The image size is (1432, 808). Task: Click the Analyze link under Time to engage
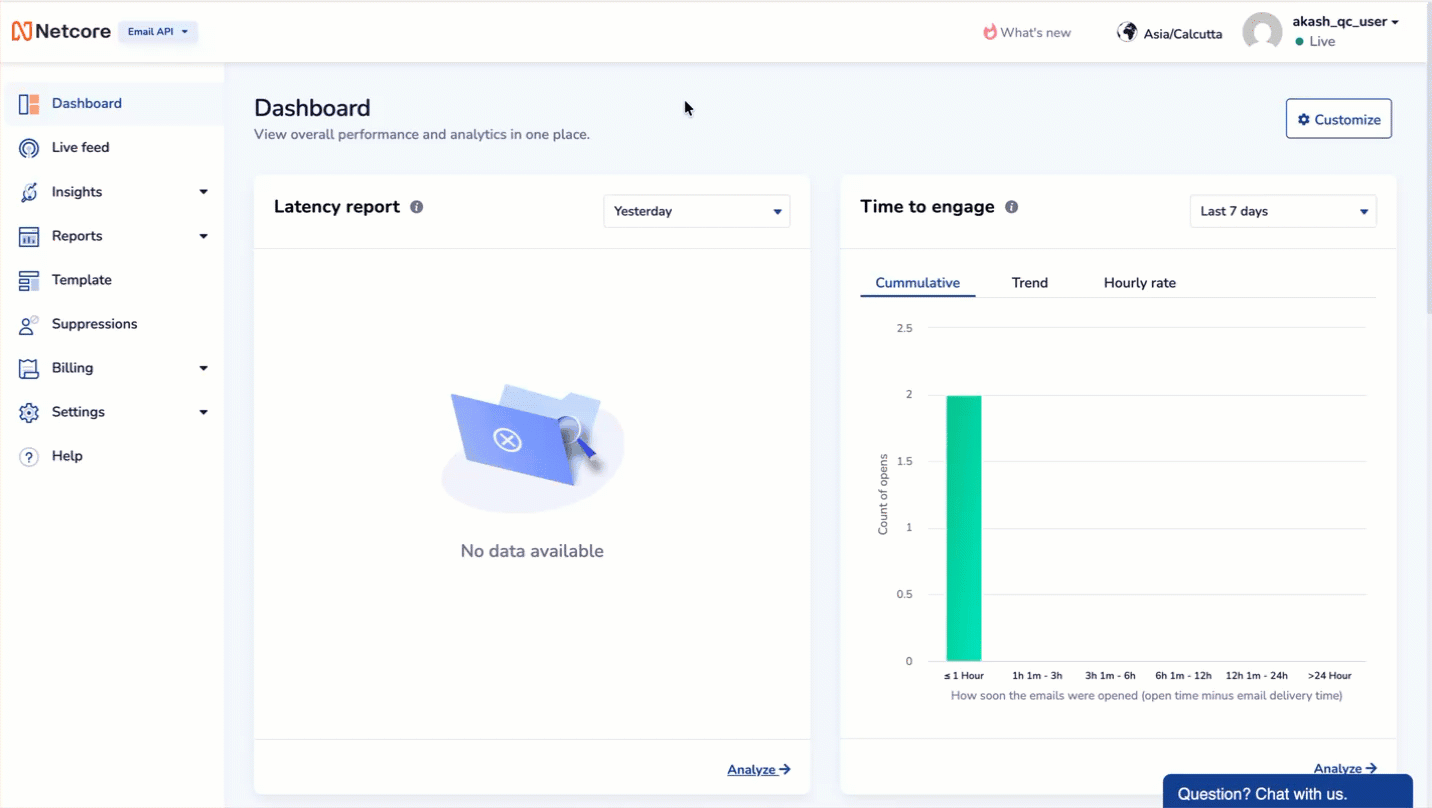[x=1344, y=768]
